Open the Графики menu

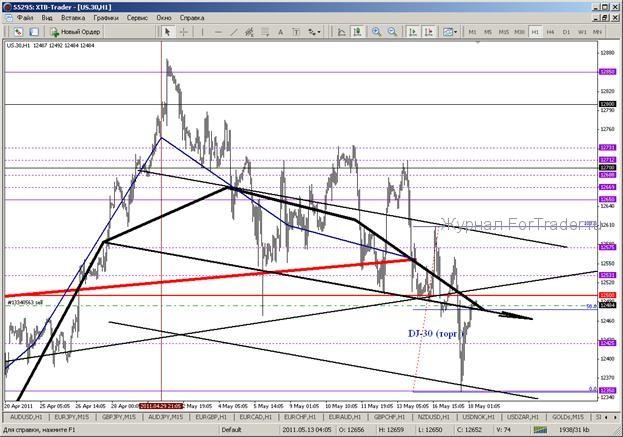[106, 18]
